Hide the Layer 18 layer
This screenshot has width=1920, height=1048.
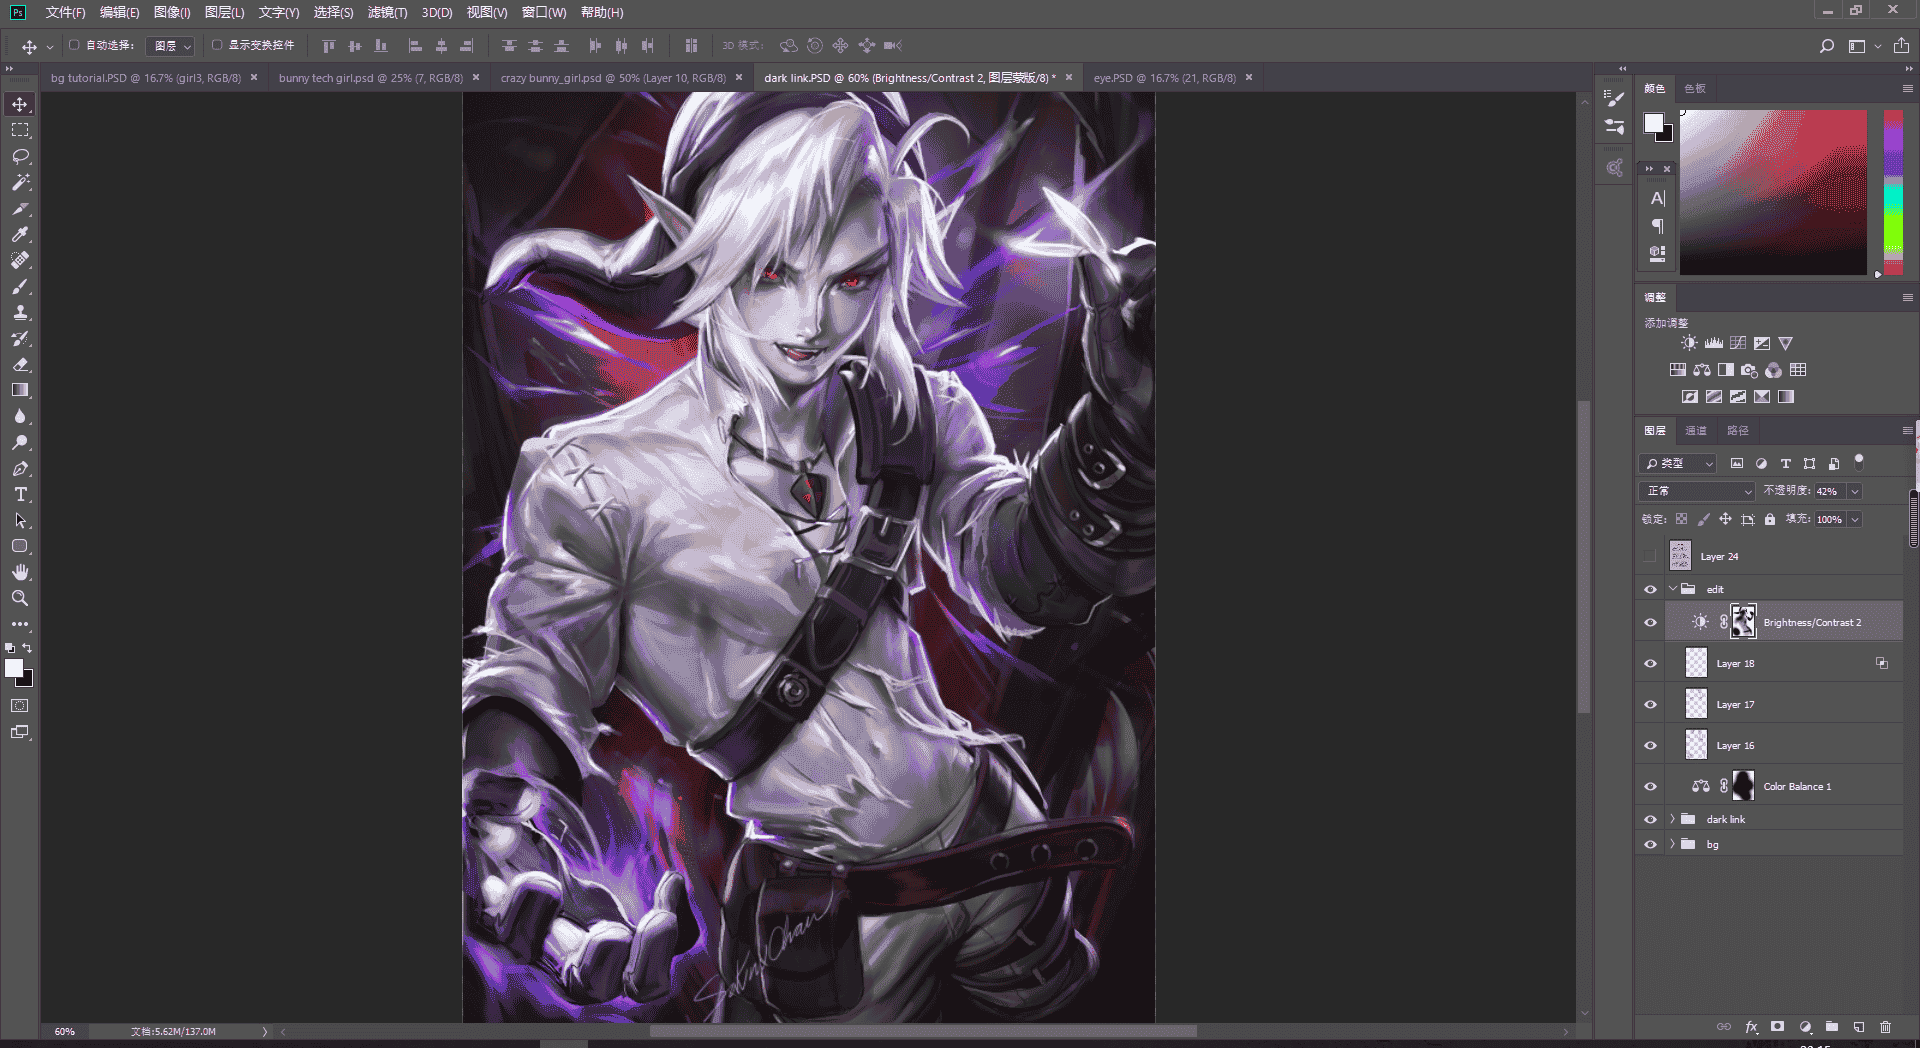pos(1650,664)
